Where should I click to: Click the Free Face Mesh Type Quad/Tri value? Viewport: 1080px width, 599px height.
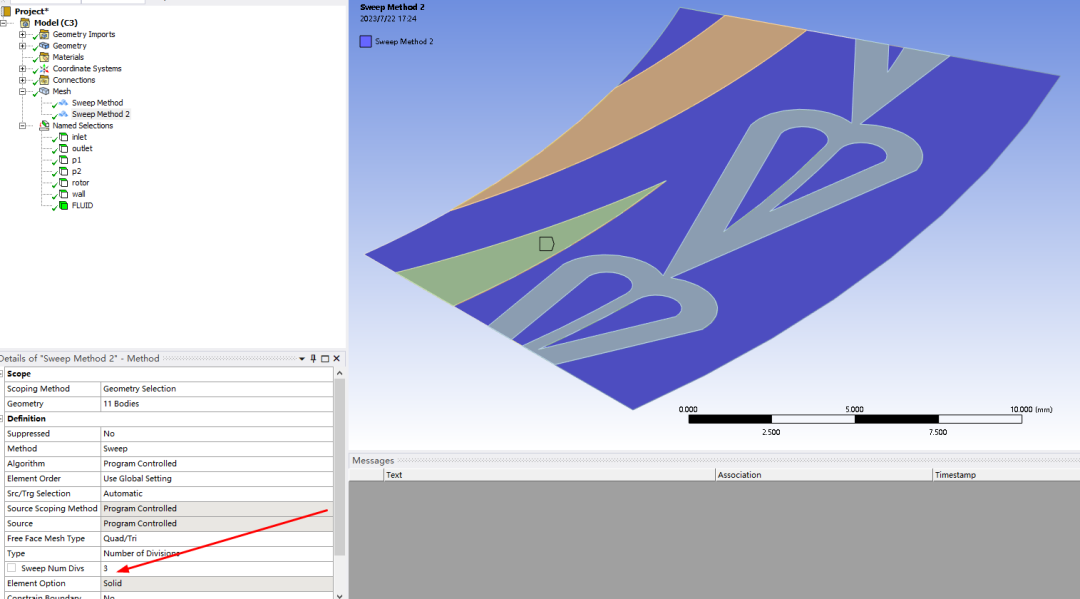point(217,538)
